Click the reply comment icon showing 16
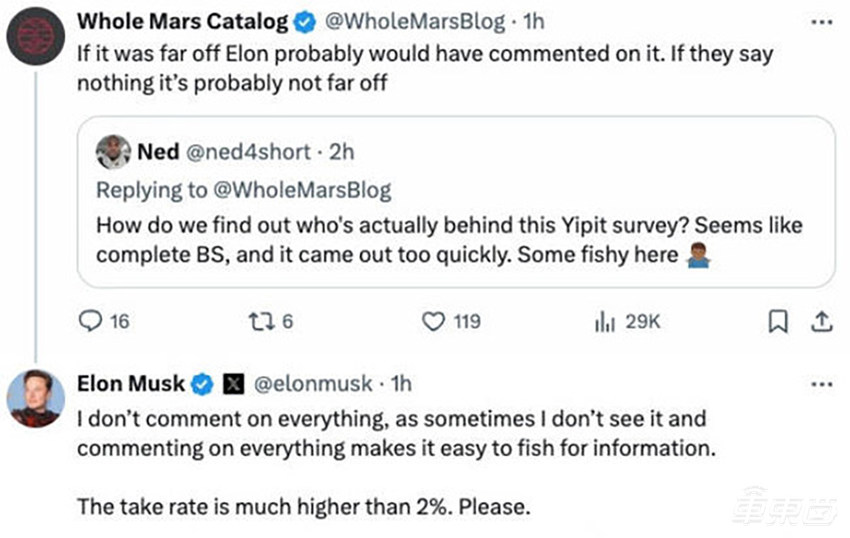The height and width of the screenshot is (538, 850). [91, 321]
